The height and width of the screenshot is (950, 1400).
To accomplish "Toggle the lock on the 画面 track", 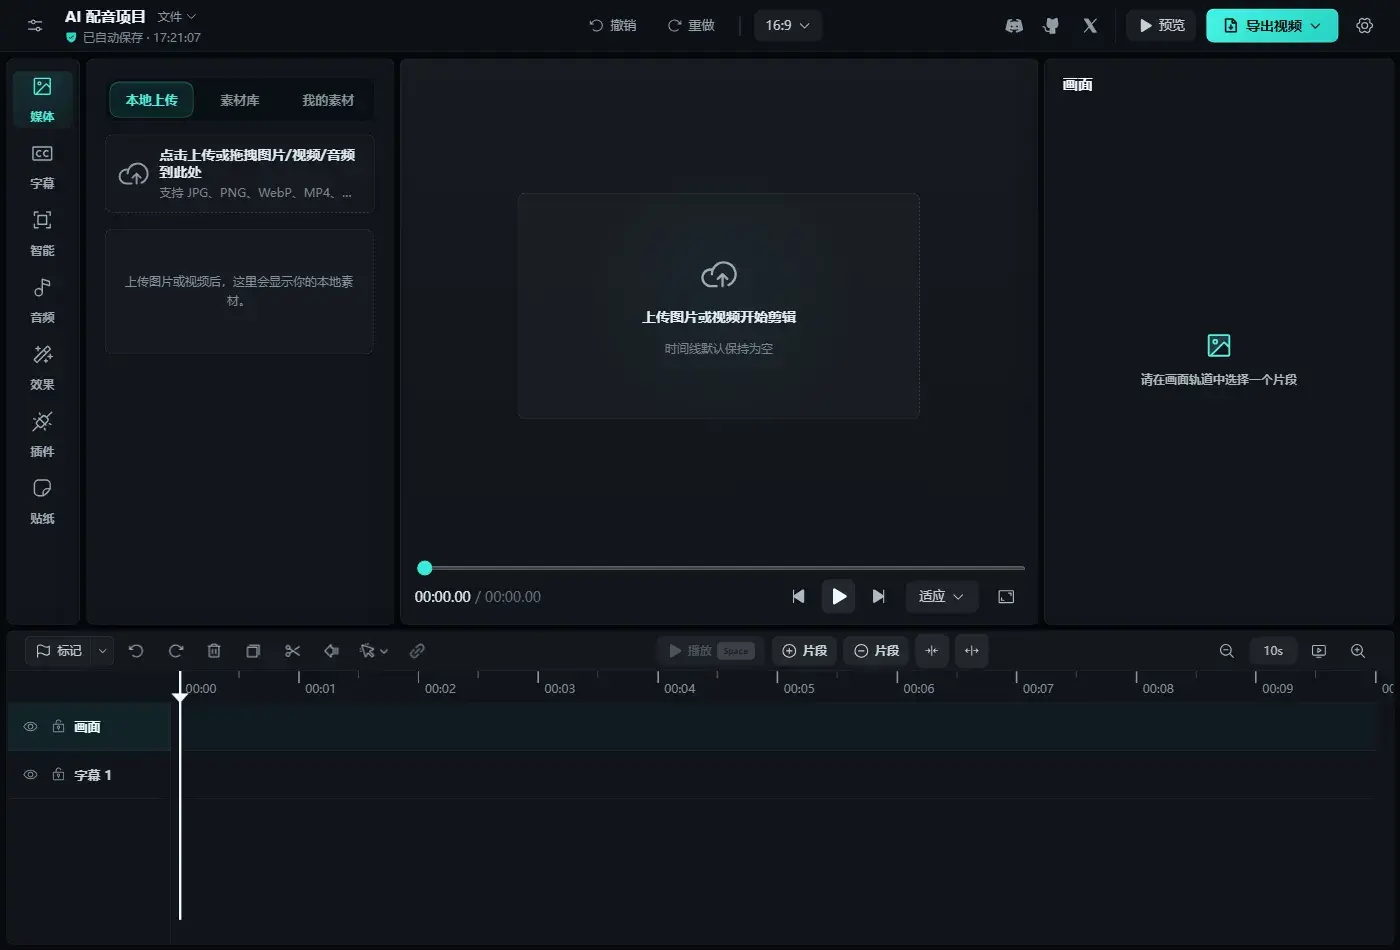I will [58, 727].
